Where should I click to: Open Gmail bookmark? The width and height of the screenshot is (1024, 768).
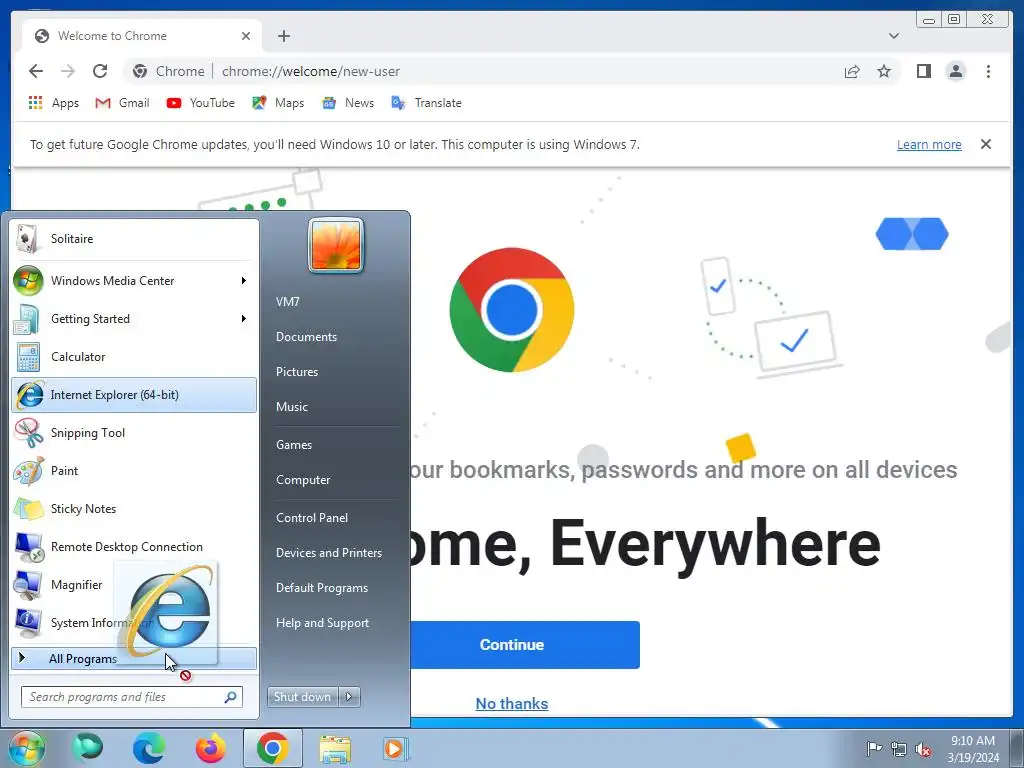(x=122, y=103)
